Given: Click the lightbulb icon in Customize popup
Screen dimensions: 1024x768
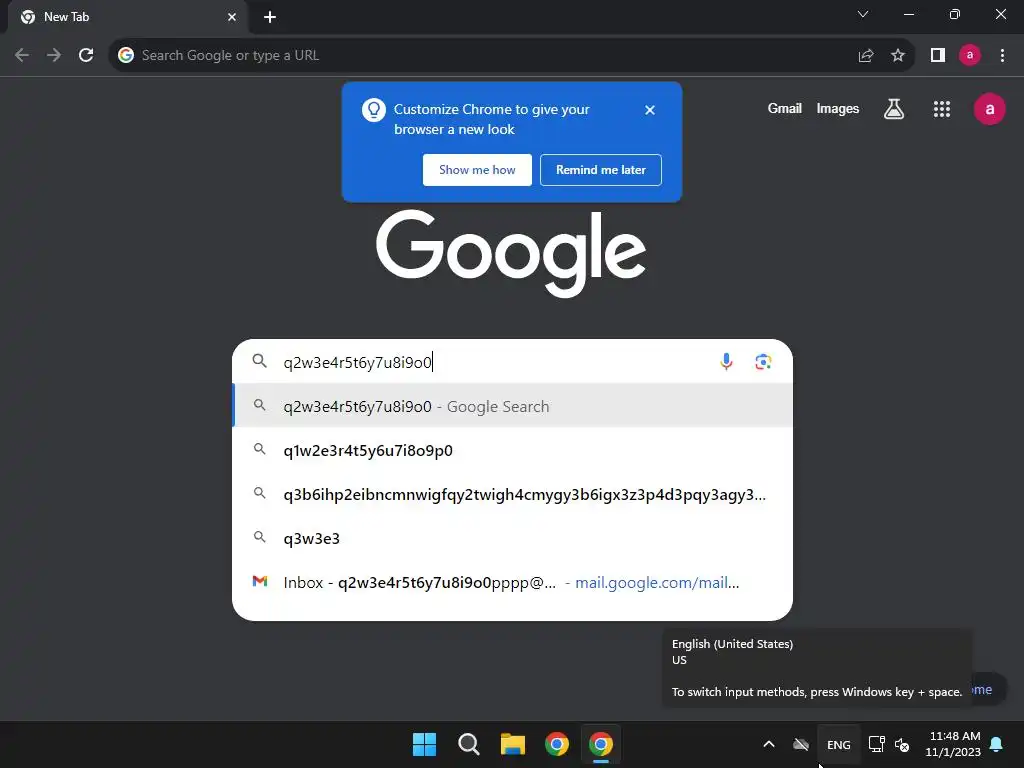Looking at the screenshot, I should 374,110.
